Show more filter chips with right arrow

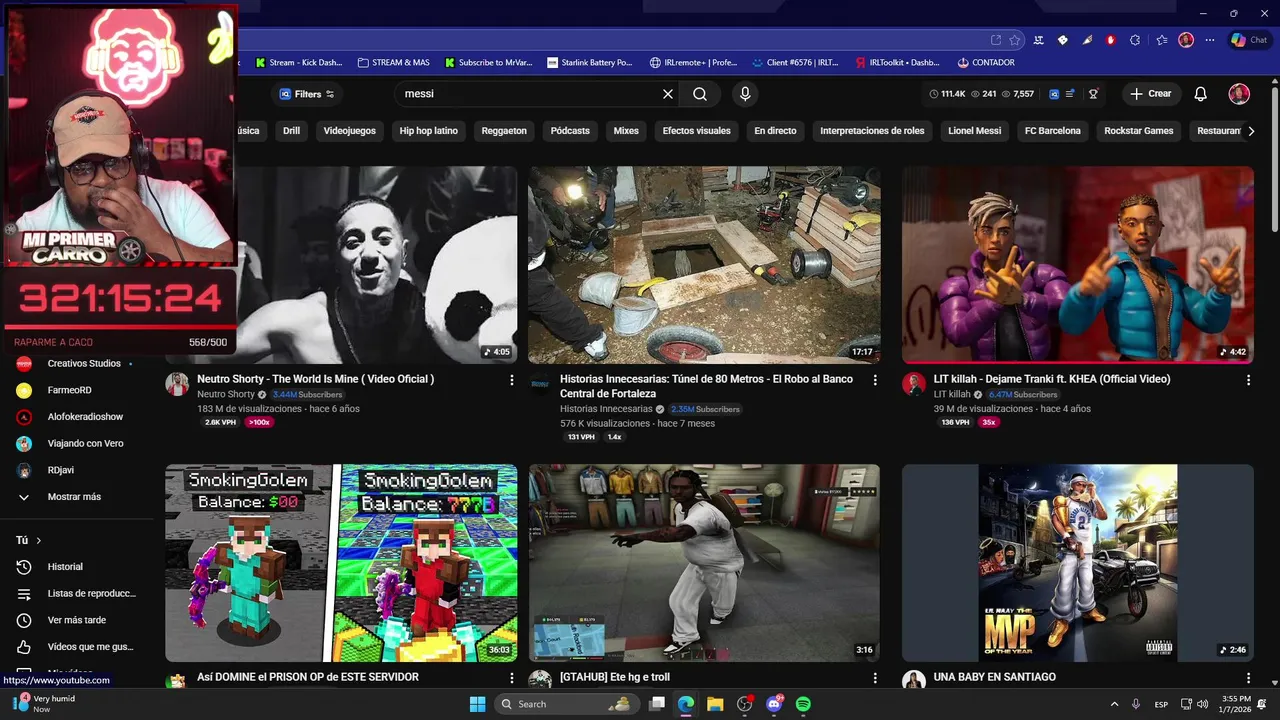pos(1250,131)
